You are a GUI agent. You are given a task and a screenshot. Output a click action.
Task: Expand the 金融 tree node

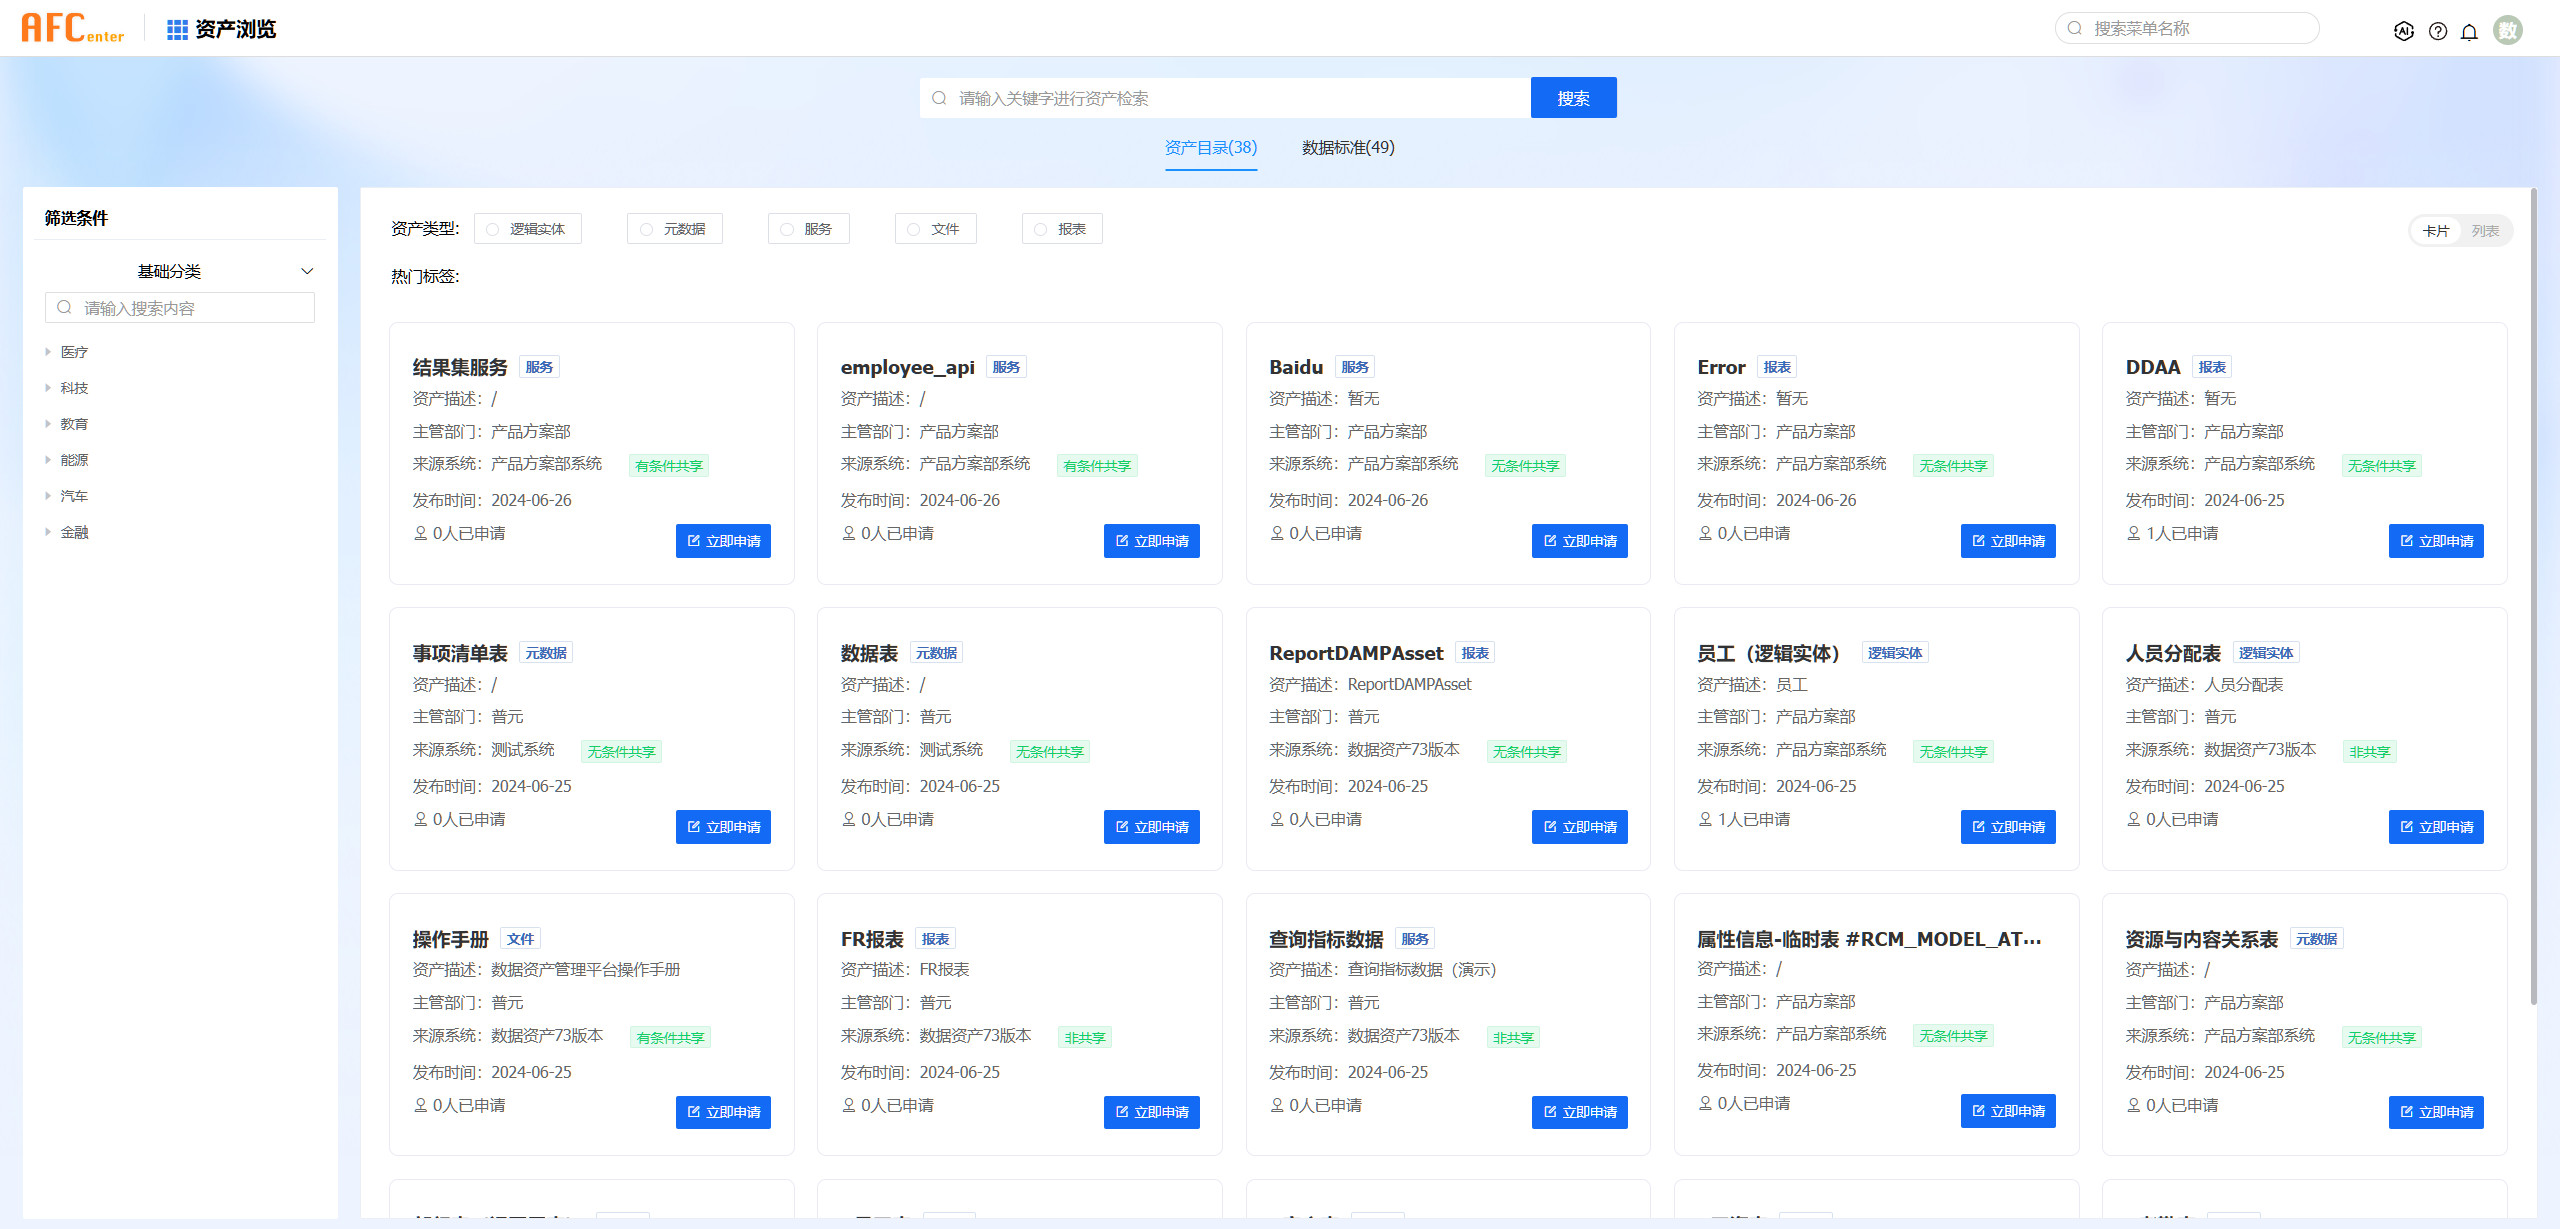click(47, 532)
